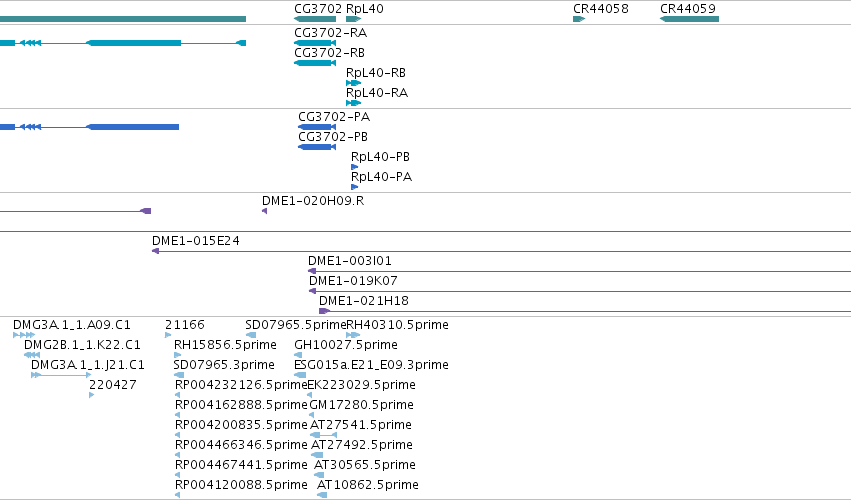851x500 pixels.
Task: Select the AT30565.5prime glyph
Action: click(x=319, y=475)
